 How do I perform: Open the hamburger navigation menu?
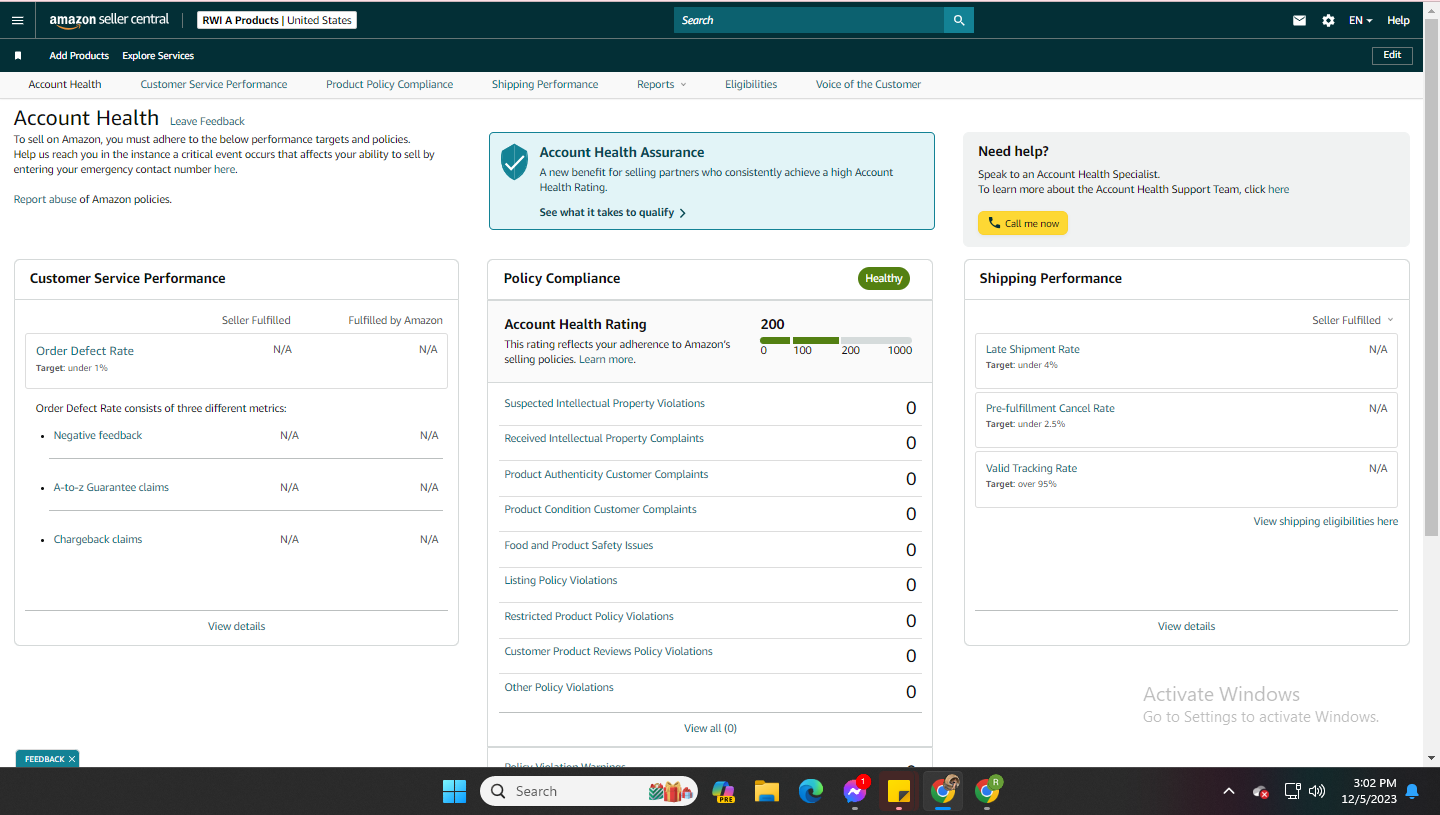17,20
